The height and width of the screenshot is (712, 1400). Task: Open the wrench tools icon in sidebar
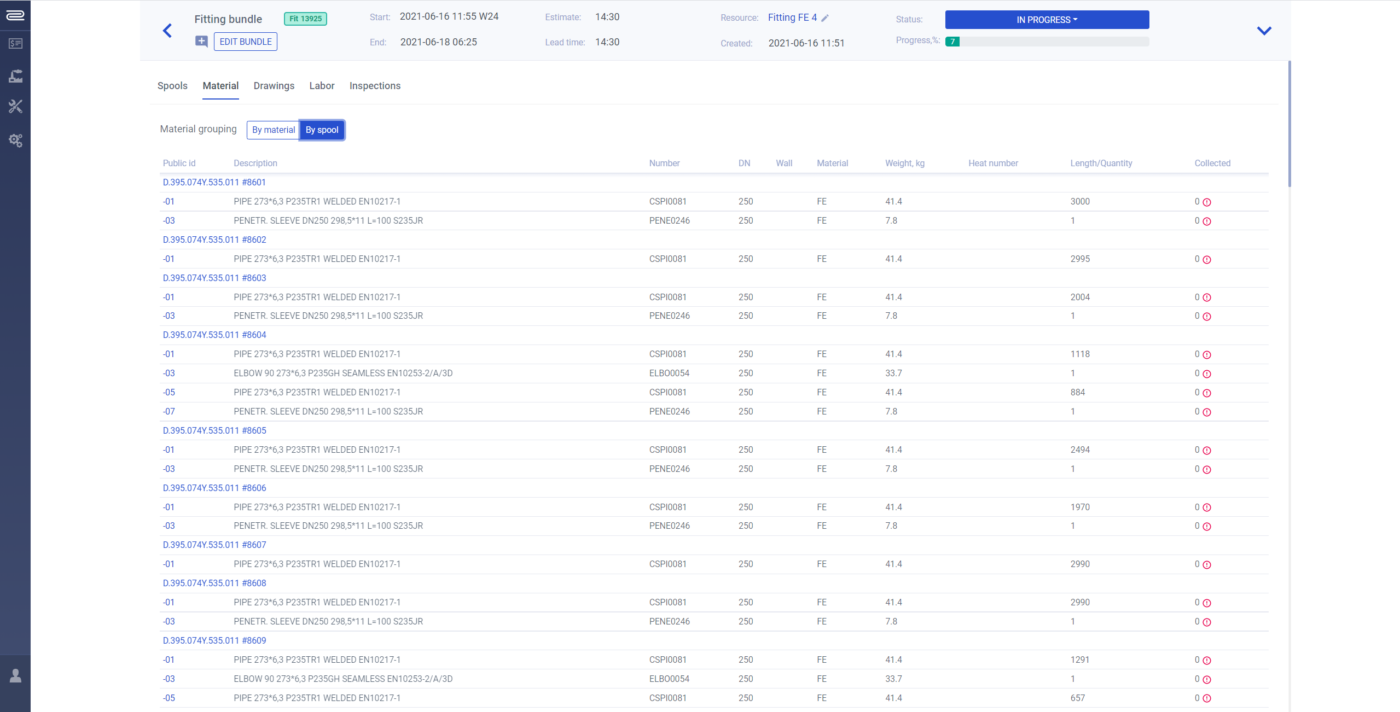(x=15, y=107)
